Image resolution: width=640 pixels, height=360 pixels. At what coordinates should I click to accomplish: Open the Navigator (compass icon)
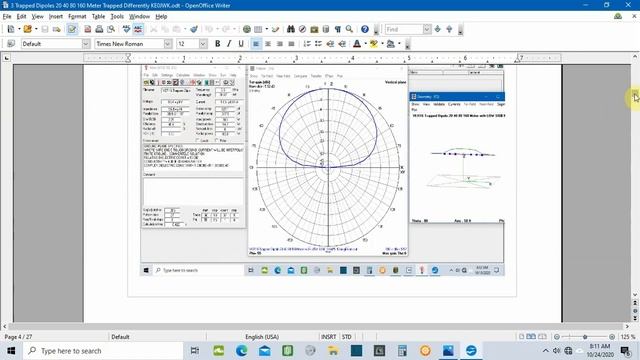tap(302, 29)
